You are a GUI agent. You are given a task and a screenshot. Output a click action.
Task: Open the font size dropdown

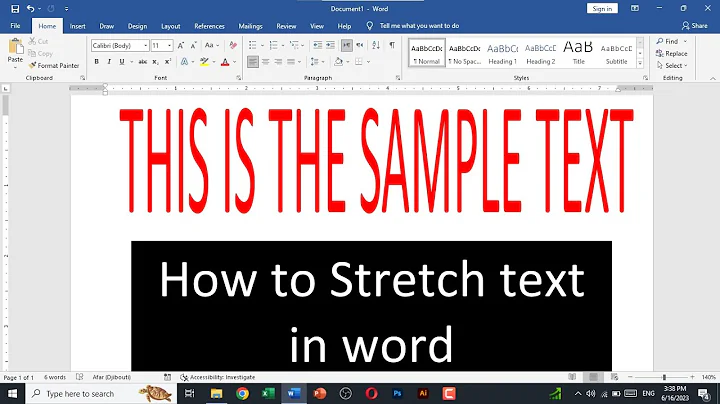[169, 45]
